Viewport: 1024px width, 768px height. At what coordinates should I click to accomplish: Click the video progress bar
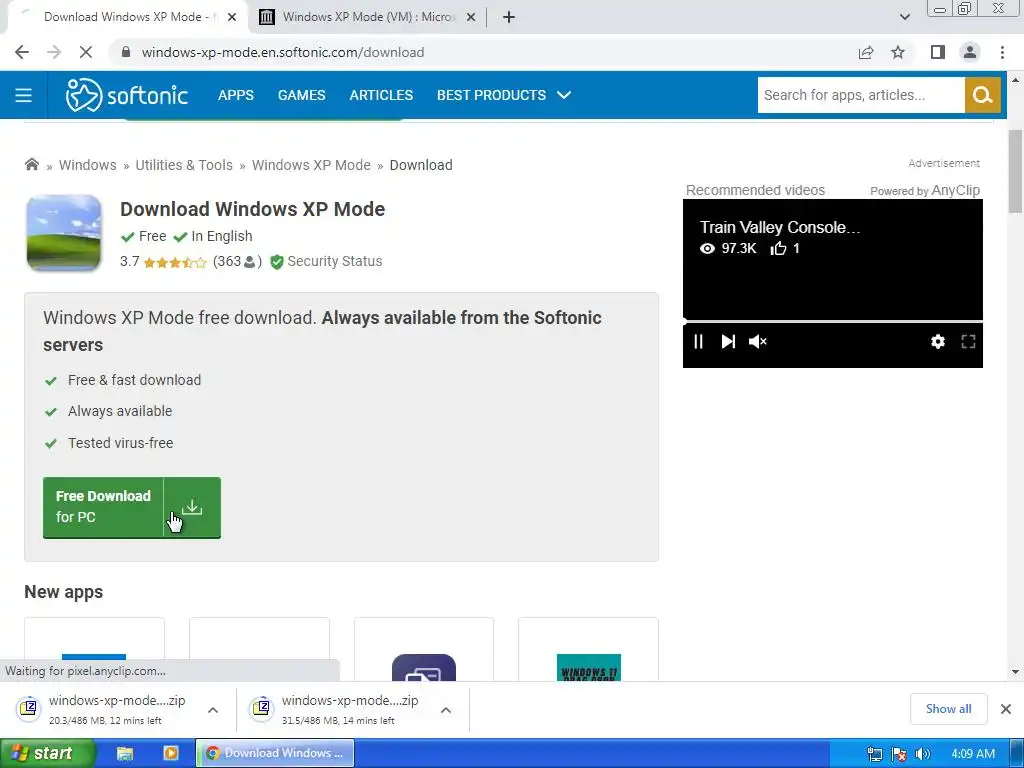click(x=833, y=321)
